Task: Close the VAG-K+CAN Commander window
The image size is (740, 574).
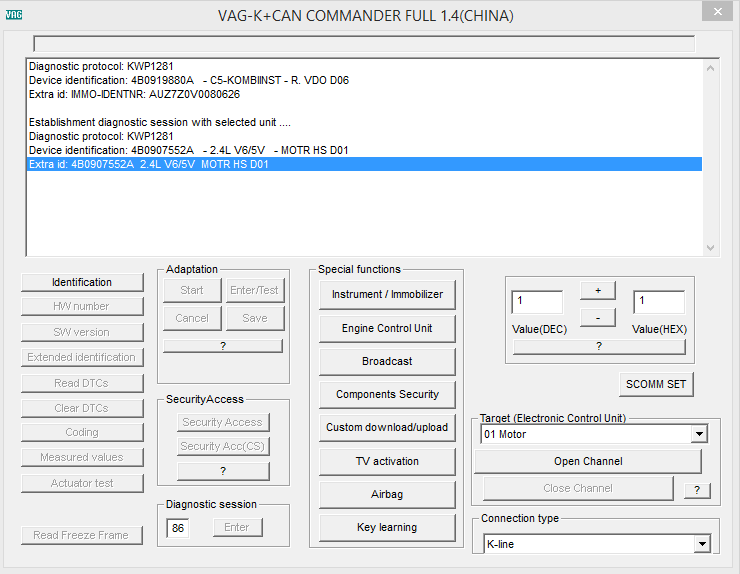Action: (717, 12)
